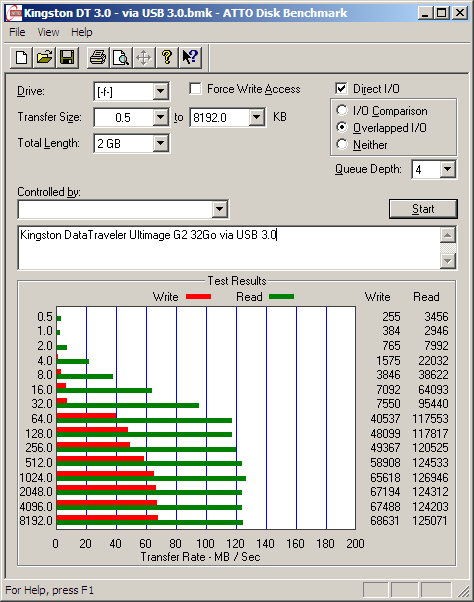
Task: Click description box scroll up arrow
Action: 448,235
